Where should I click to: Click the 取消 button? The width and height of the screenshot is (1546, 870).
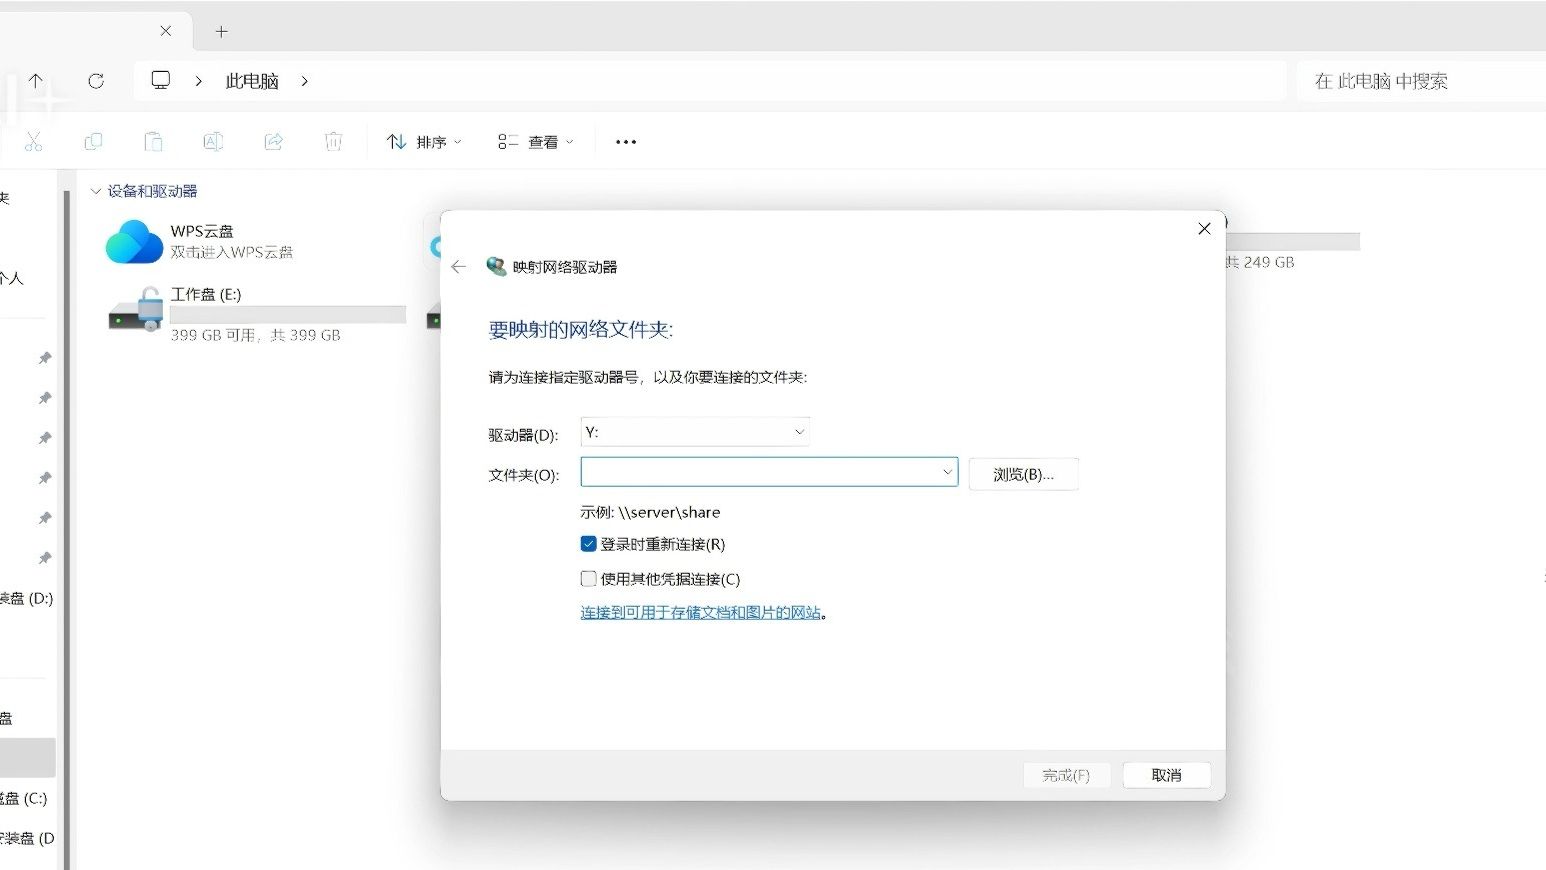(1166, 775)
